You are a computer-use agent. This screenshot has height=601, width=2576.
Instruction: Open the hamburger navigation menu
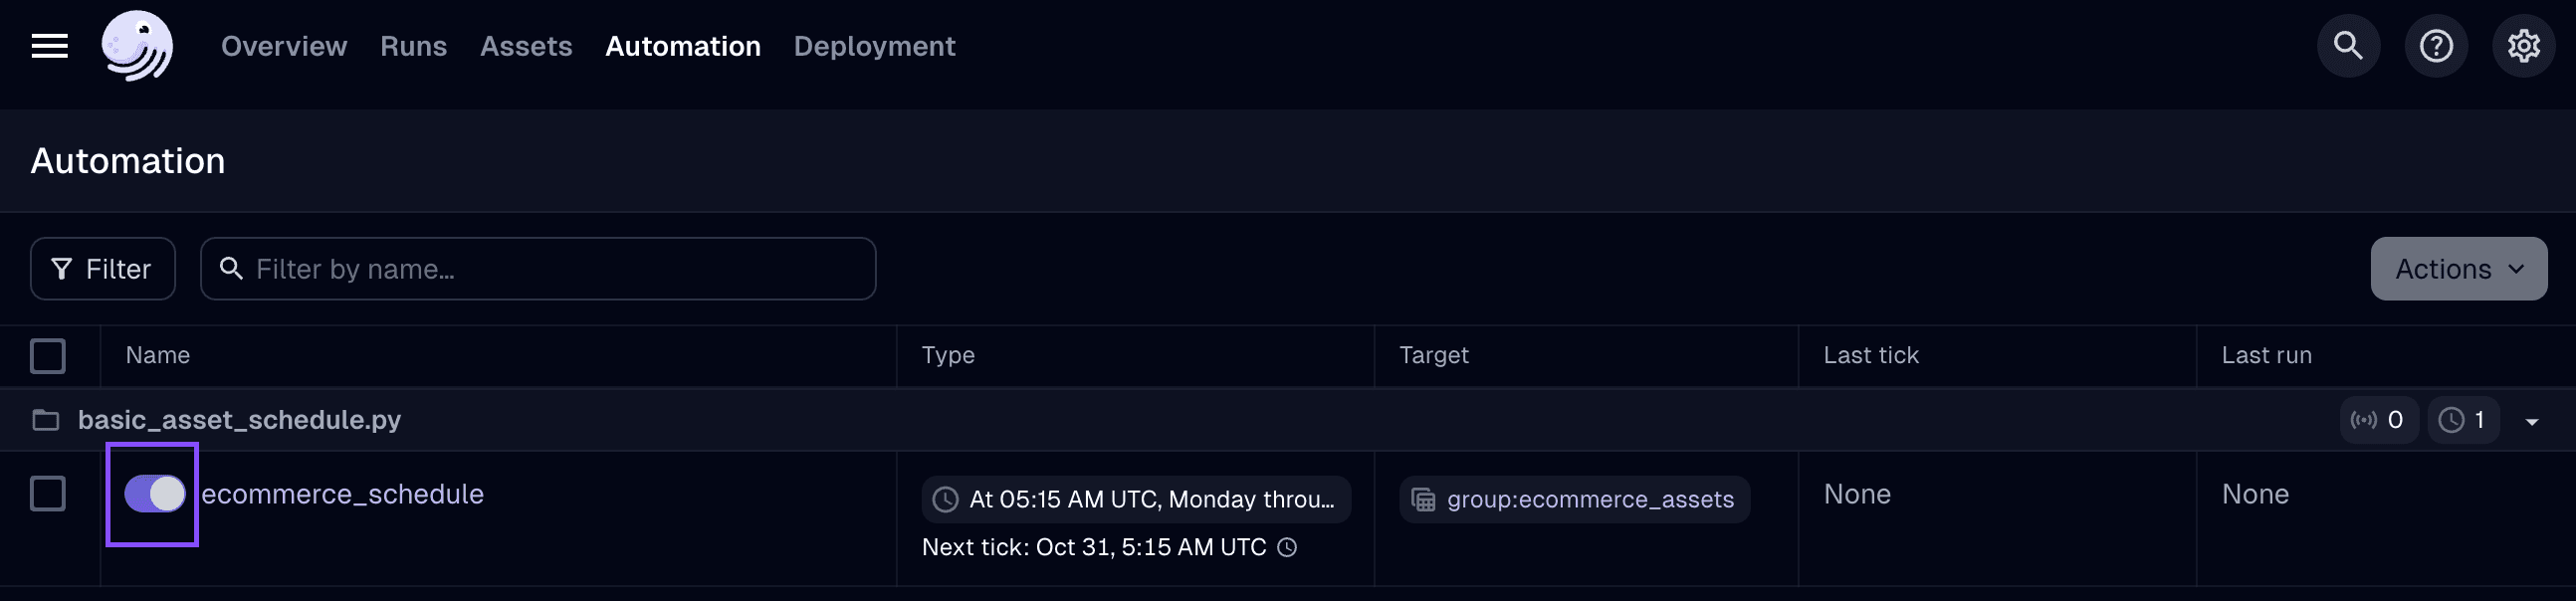[x=49, y=46]
